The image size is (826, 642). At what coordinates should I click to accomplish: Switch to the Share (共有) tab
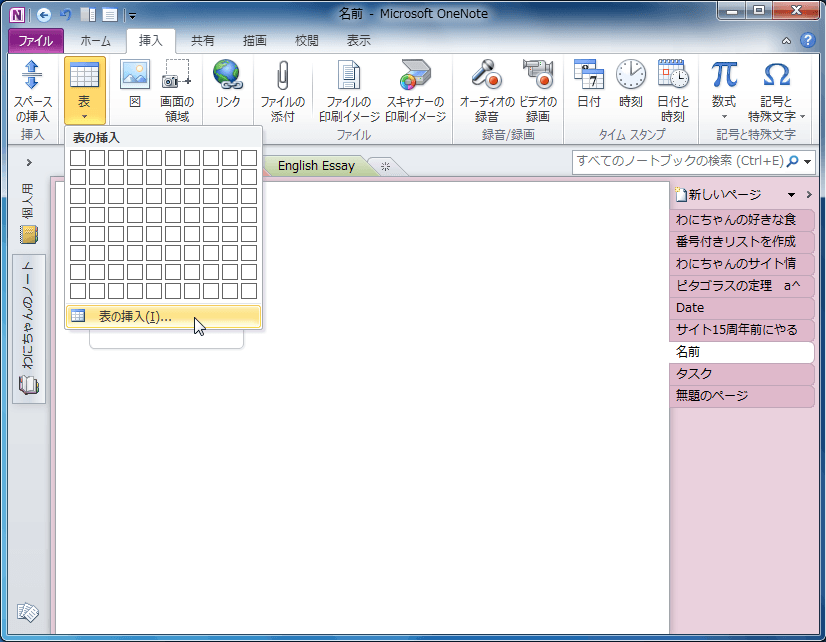[203, 41]
